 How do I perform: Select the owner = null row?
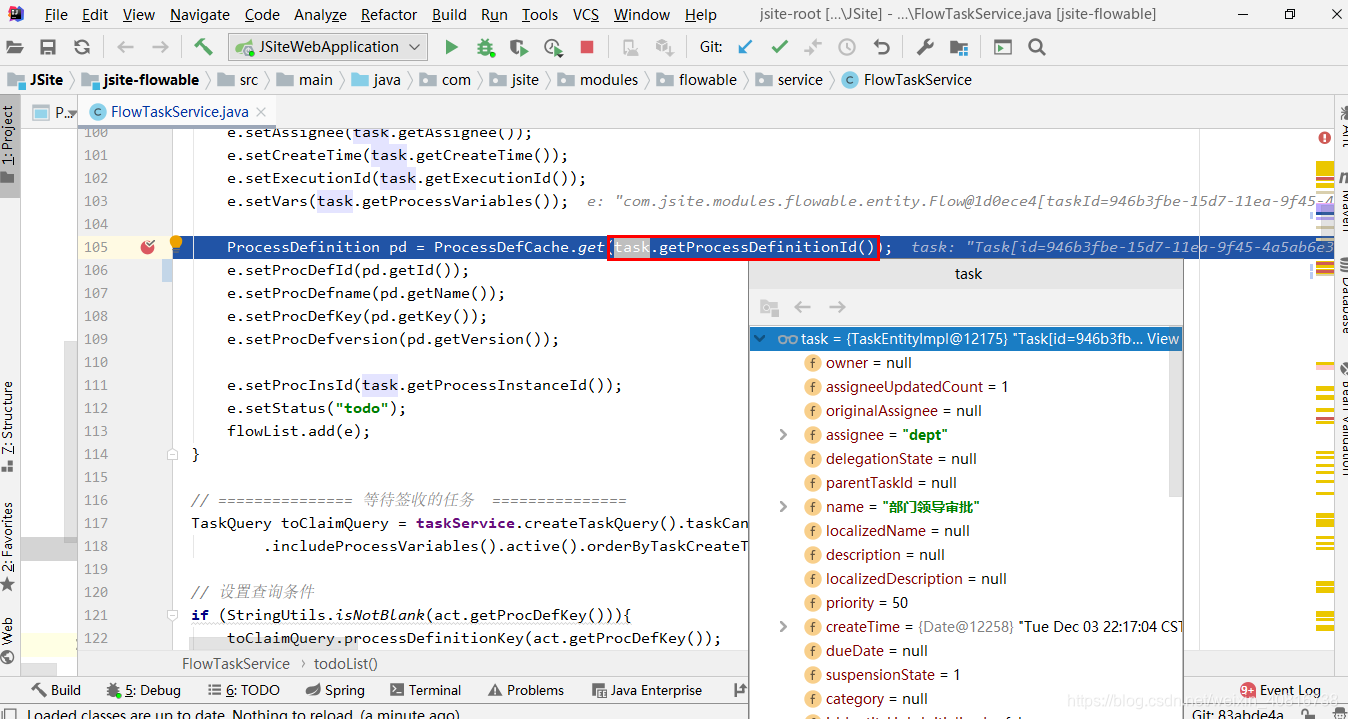[x=964, y=363]
